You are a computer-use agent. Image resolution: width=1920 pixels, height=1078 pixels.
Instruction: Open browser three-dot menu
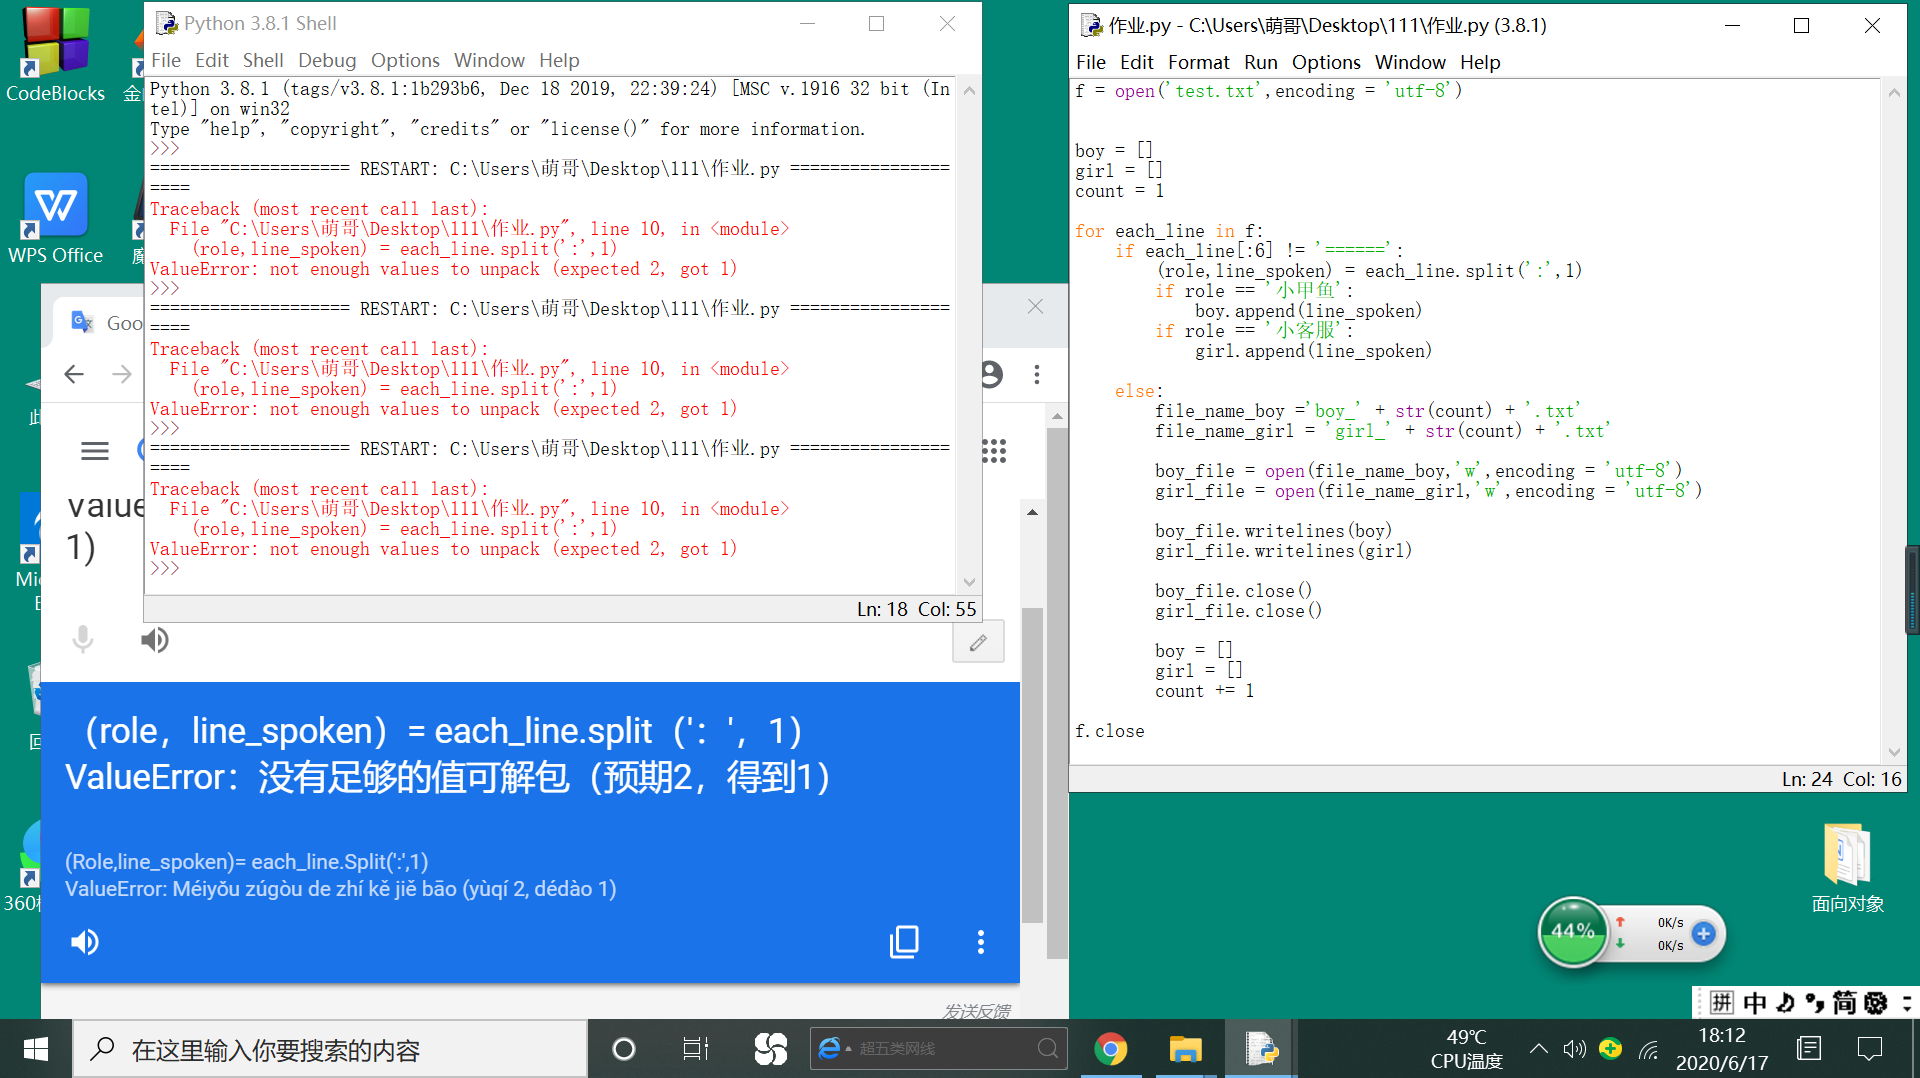point(1037,374)
